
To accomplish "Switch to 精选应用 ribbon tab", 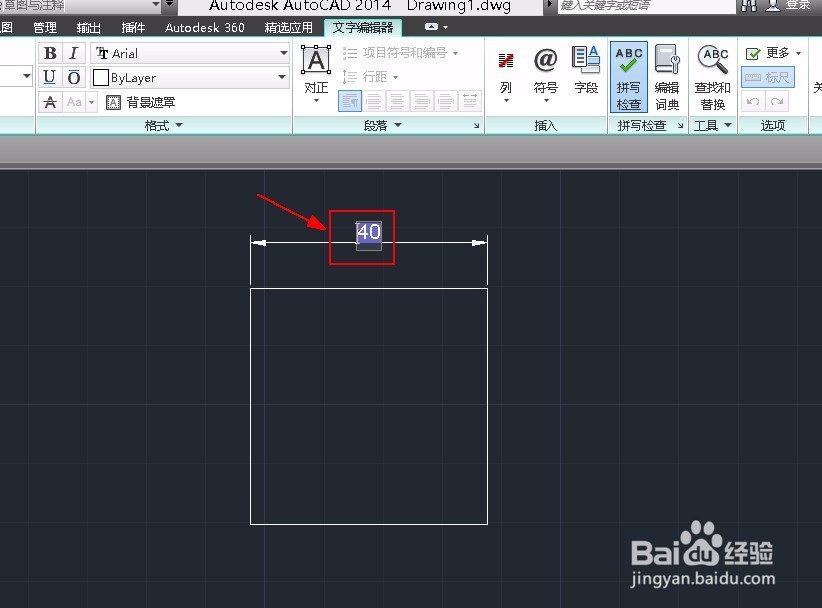I will [288, 27].
